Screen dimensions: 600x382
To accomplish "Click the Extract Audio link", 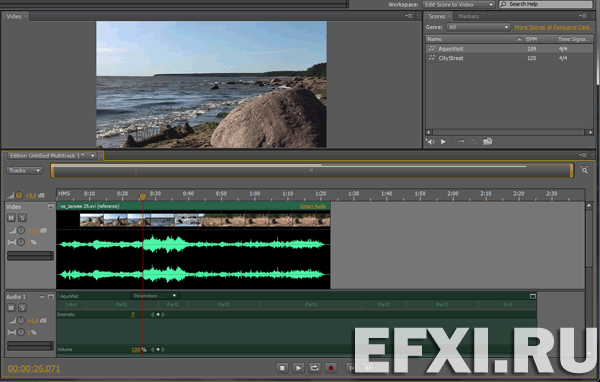I will (313, 206).
